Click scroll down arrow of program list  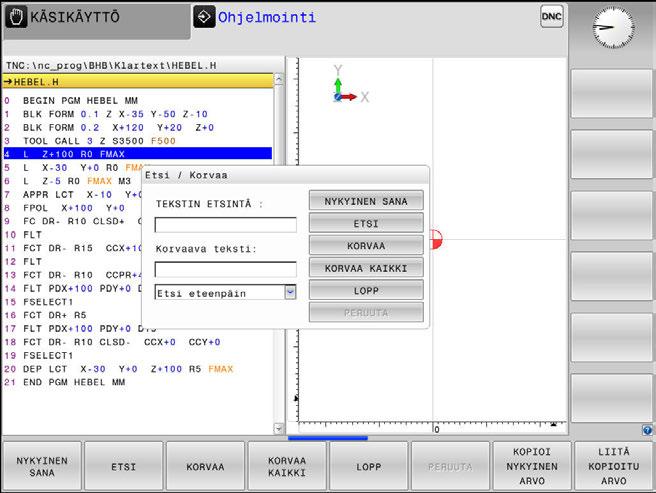(278, 429)
